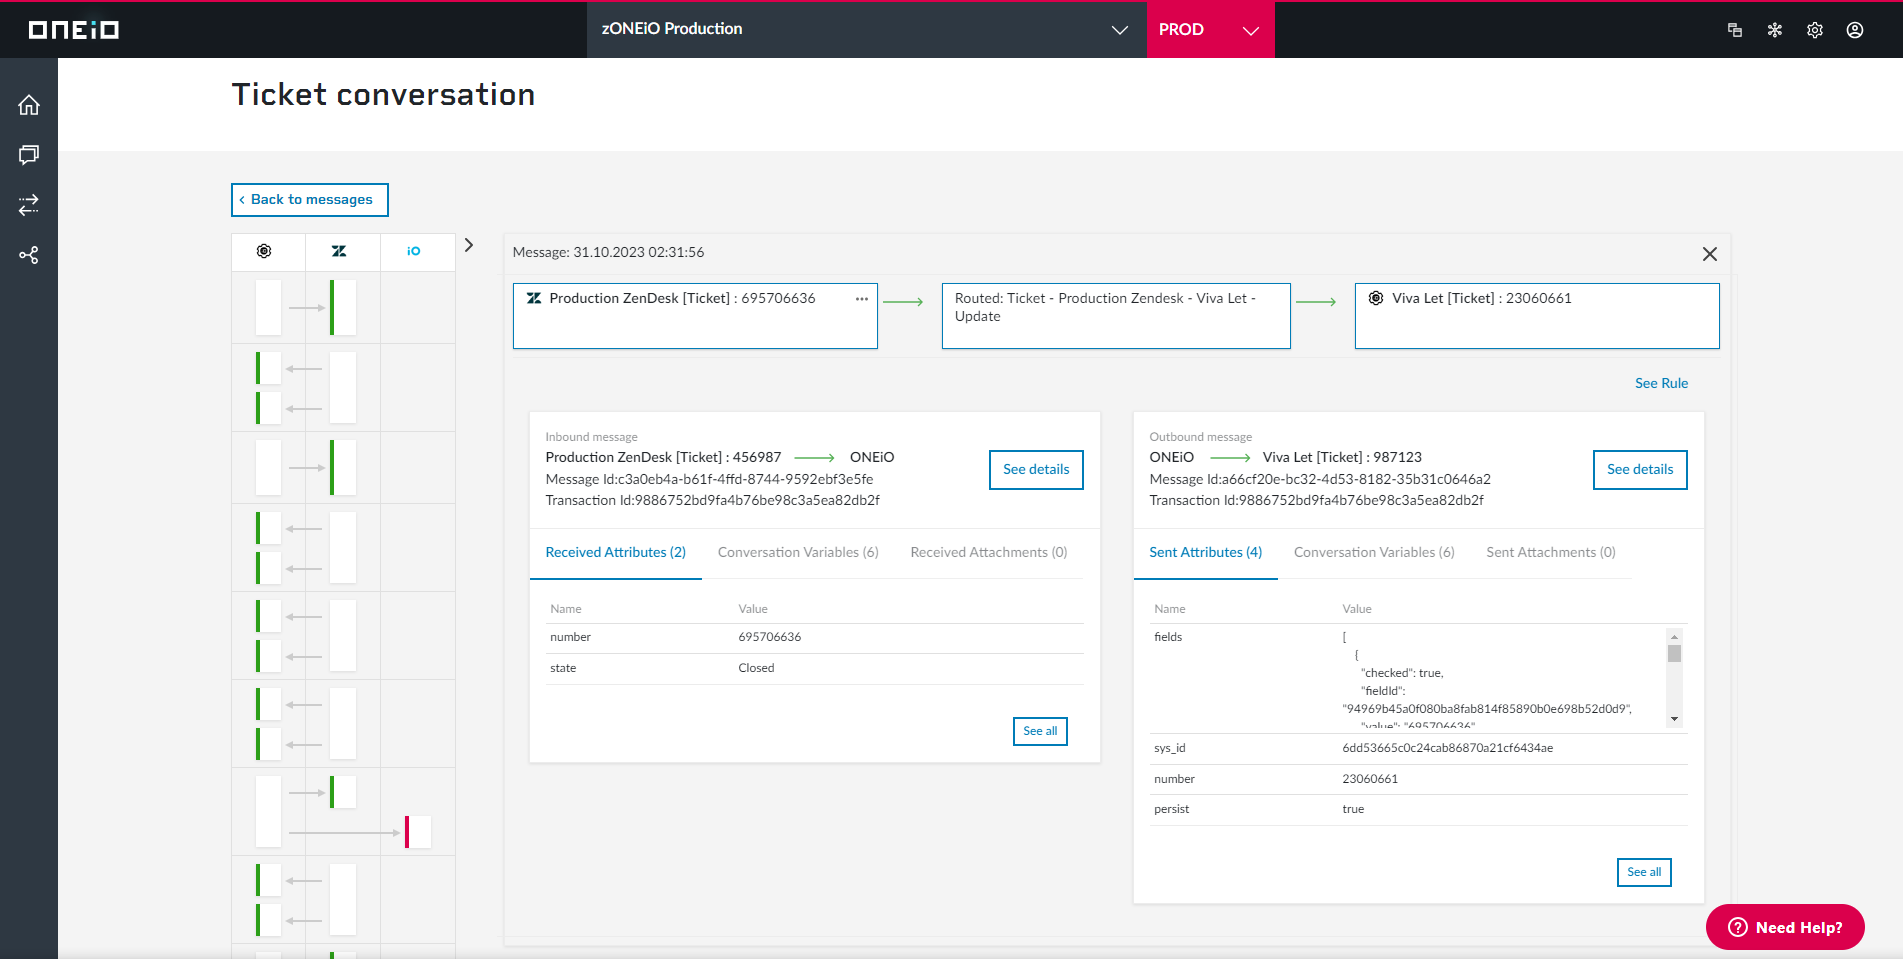
Task: Go back to messages
Action: (310, 200)
